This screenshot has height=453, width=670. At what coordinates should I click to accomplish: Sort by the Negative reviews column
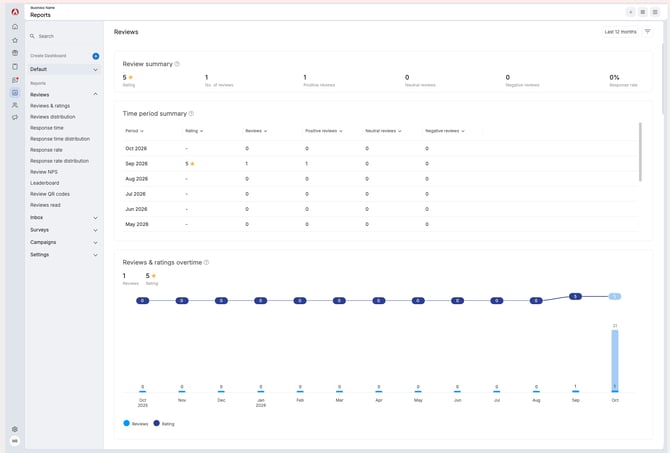[x=445, y=131]
